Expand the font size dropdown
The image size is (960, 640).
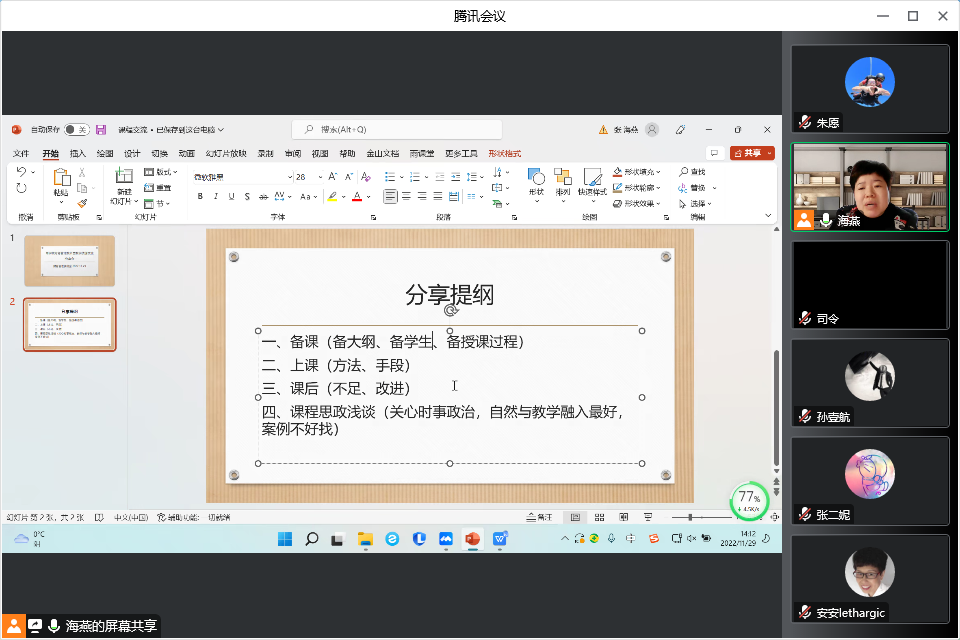tap(318, 177)
